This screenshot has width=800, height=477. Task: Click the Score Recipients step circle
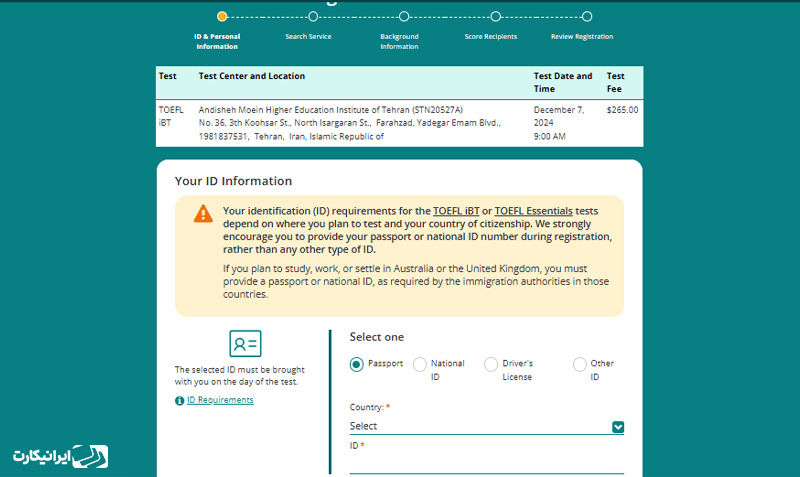point(495,16)
